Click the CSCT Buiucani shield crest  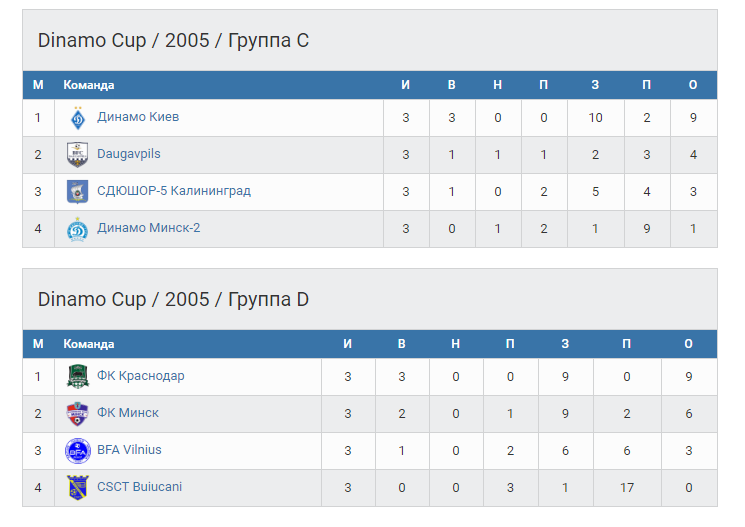click(x=77, y=488)
